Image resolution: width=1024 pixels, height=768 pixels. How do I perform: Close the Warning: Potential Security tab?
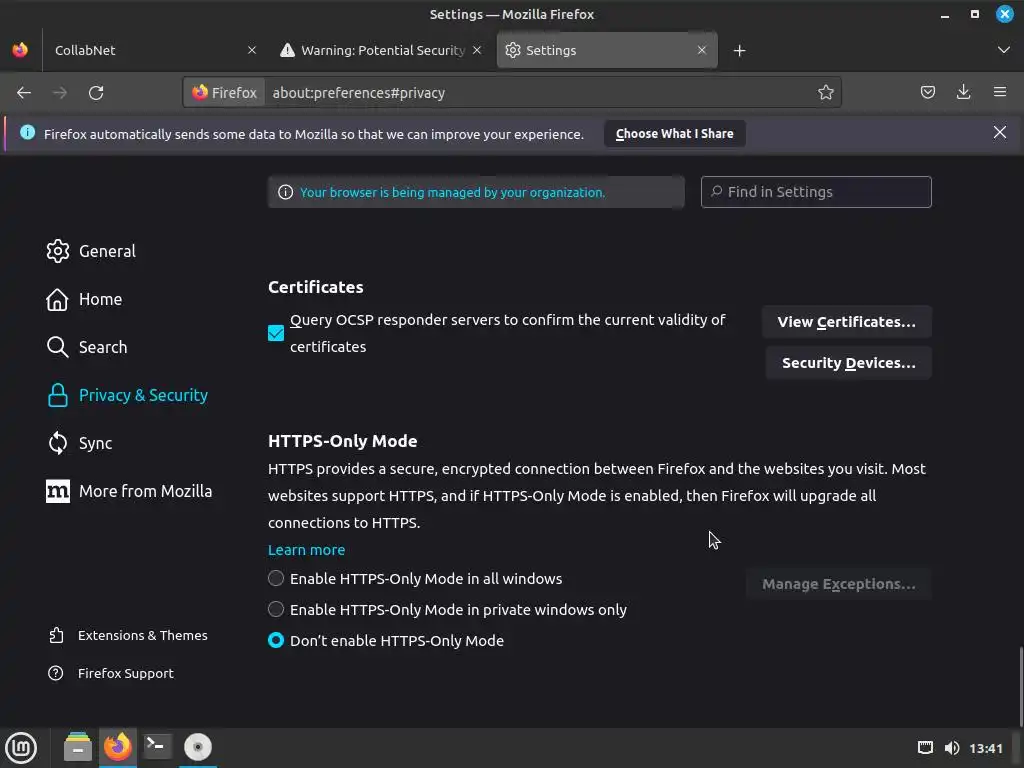coord(477,50)
